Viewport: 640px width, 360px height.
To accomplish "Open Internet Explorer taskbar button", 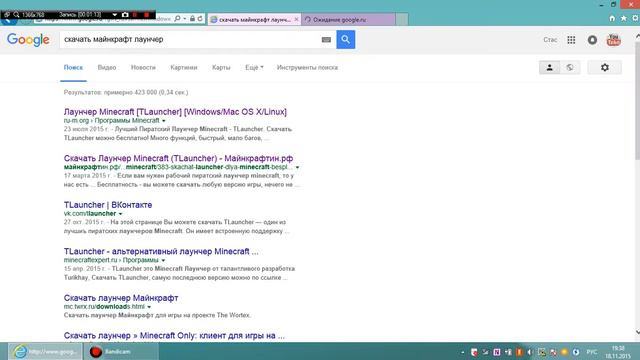I will click(x=45, y=351).
